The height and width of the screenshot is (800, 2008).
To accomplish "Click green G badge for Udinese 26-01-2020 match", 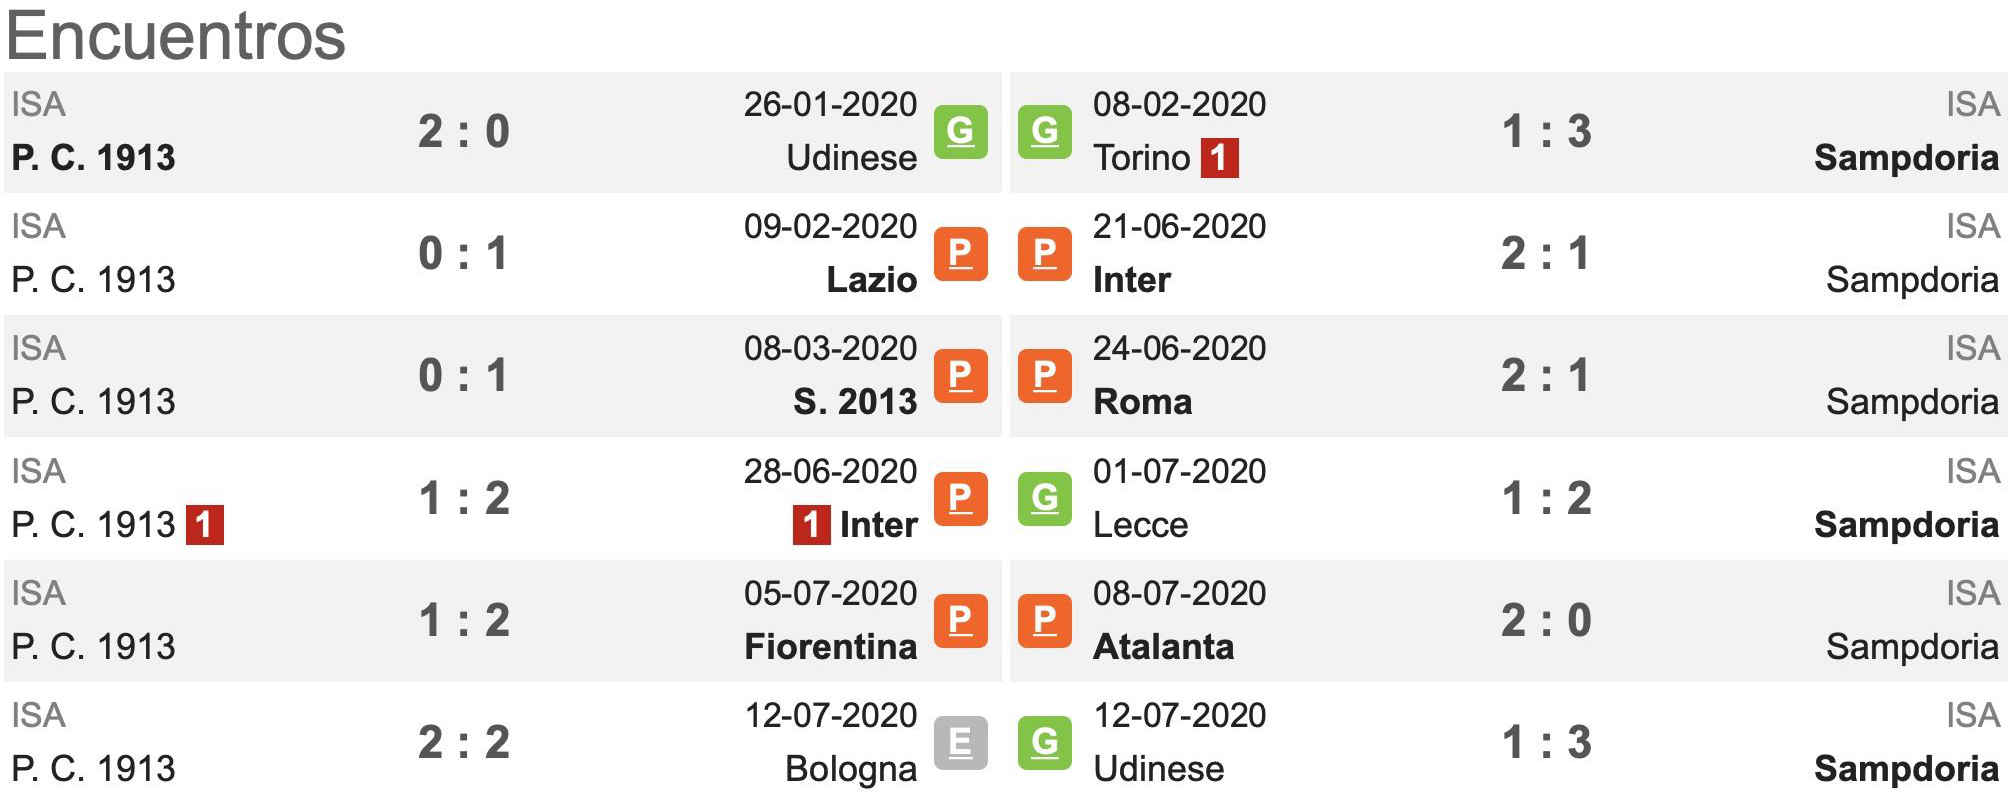I will [960, 132].
